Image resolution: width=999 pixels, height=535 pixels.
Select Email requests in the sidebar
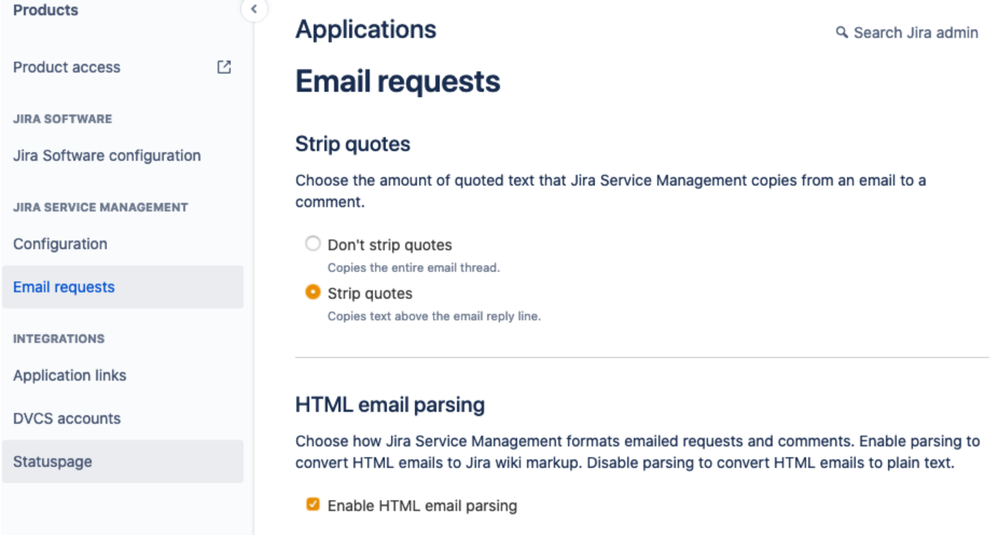point(122,287)
